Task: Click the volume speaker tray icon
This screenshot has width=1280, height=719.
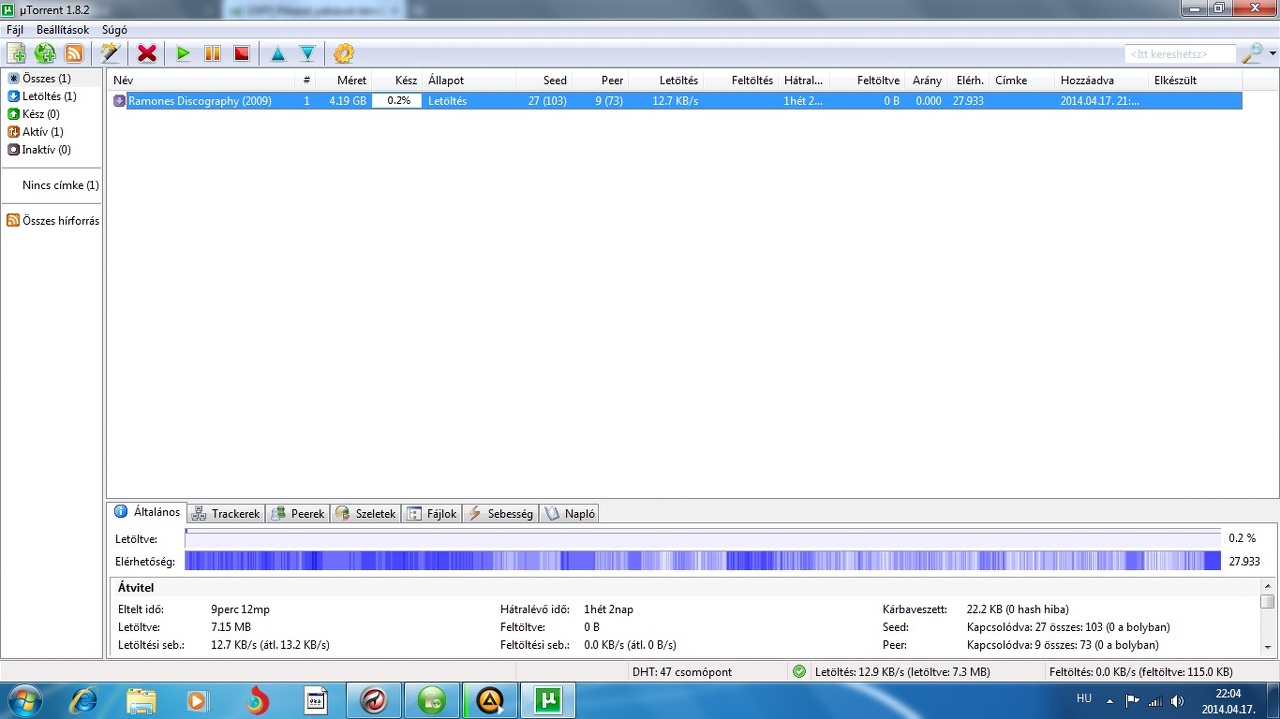Action: pyautogui.click(x=1177, y=701)
